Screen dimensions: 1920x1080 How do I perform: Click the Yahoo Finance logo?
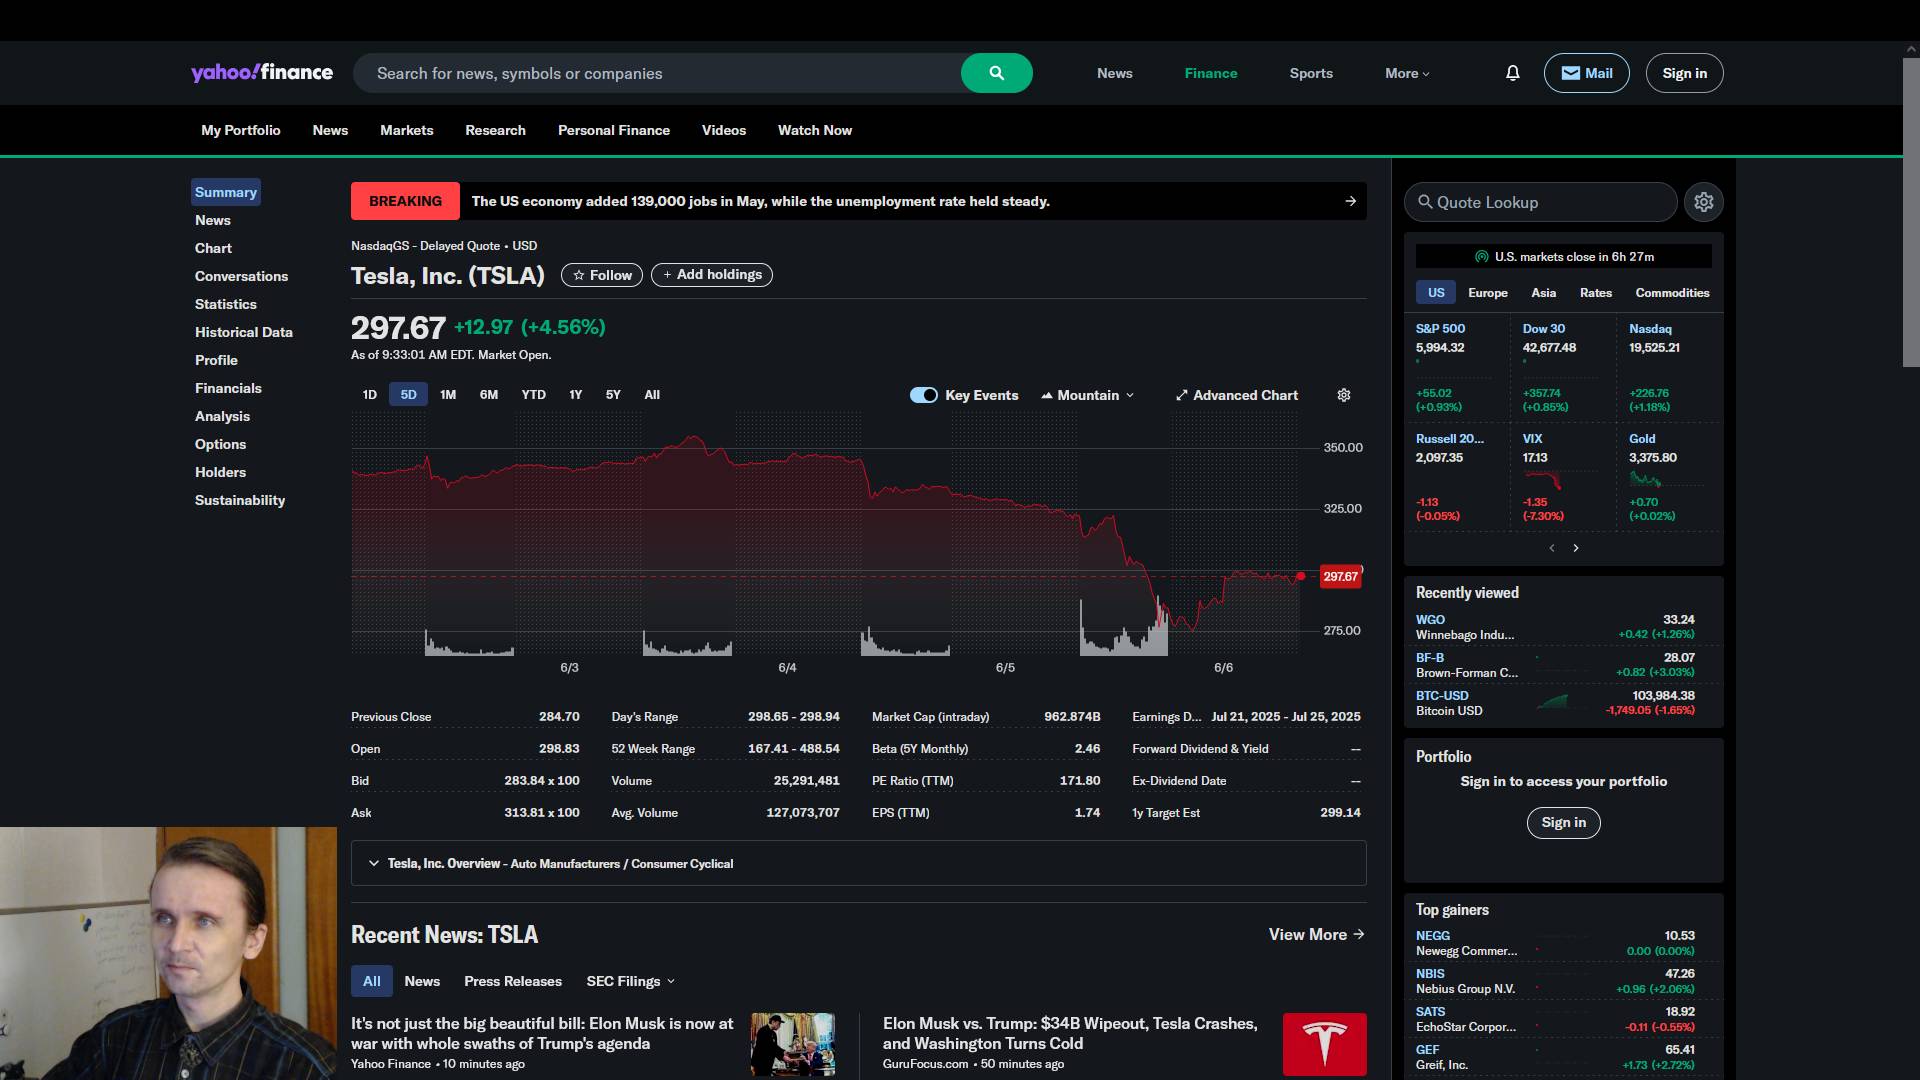coord(262,73)
